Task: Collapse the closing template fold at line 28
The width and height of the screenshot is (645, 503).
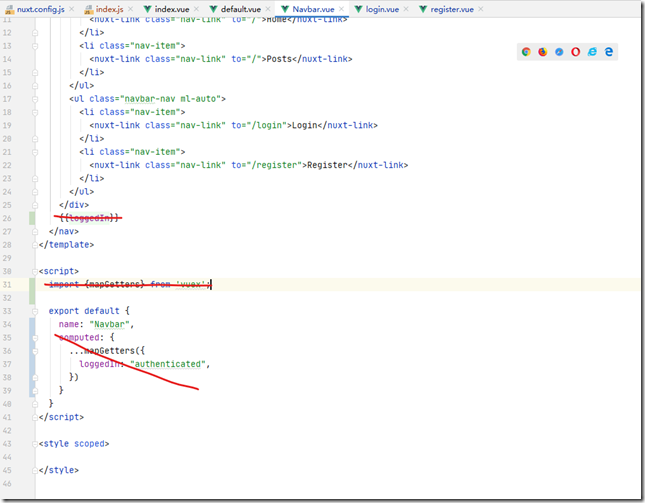Action: click(35, 245)
